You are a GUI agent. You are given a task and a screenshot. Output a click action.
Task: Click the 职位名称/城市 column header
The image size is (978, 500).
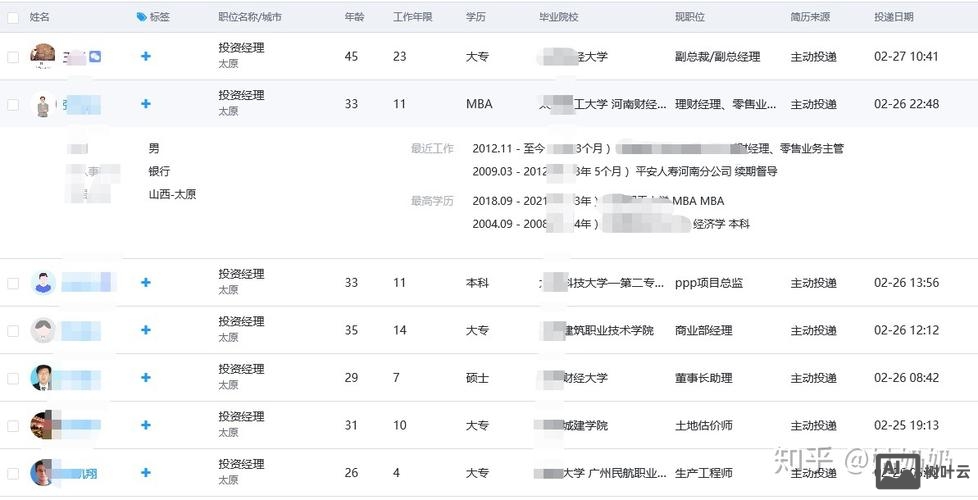point(249,17)
